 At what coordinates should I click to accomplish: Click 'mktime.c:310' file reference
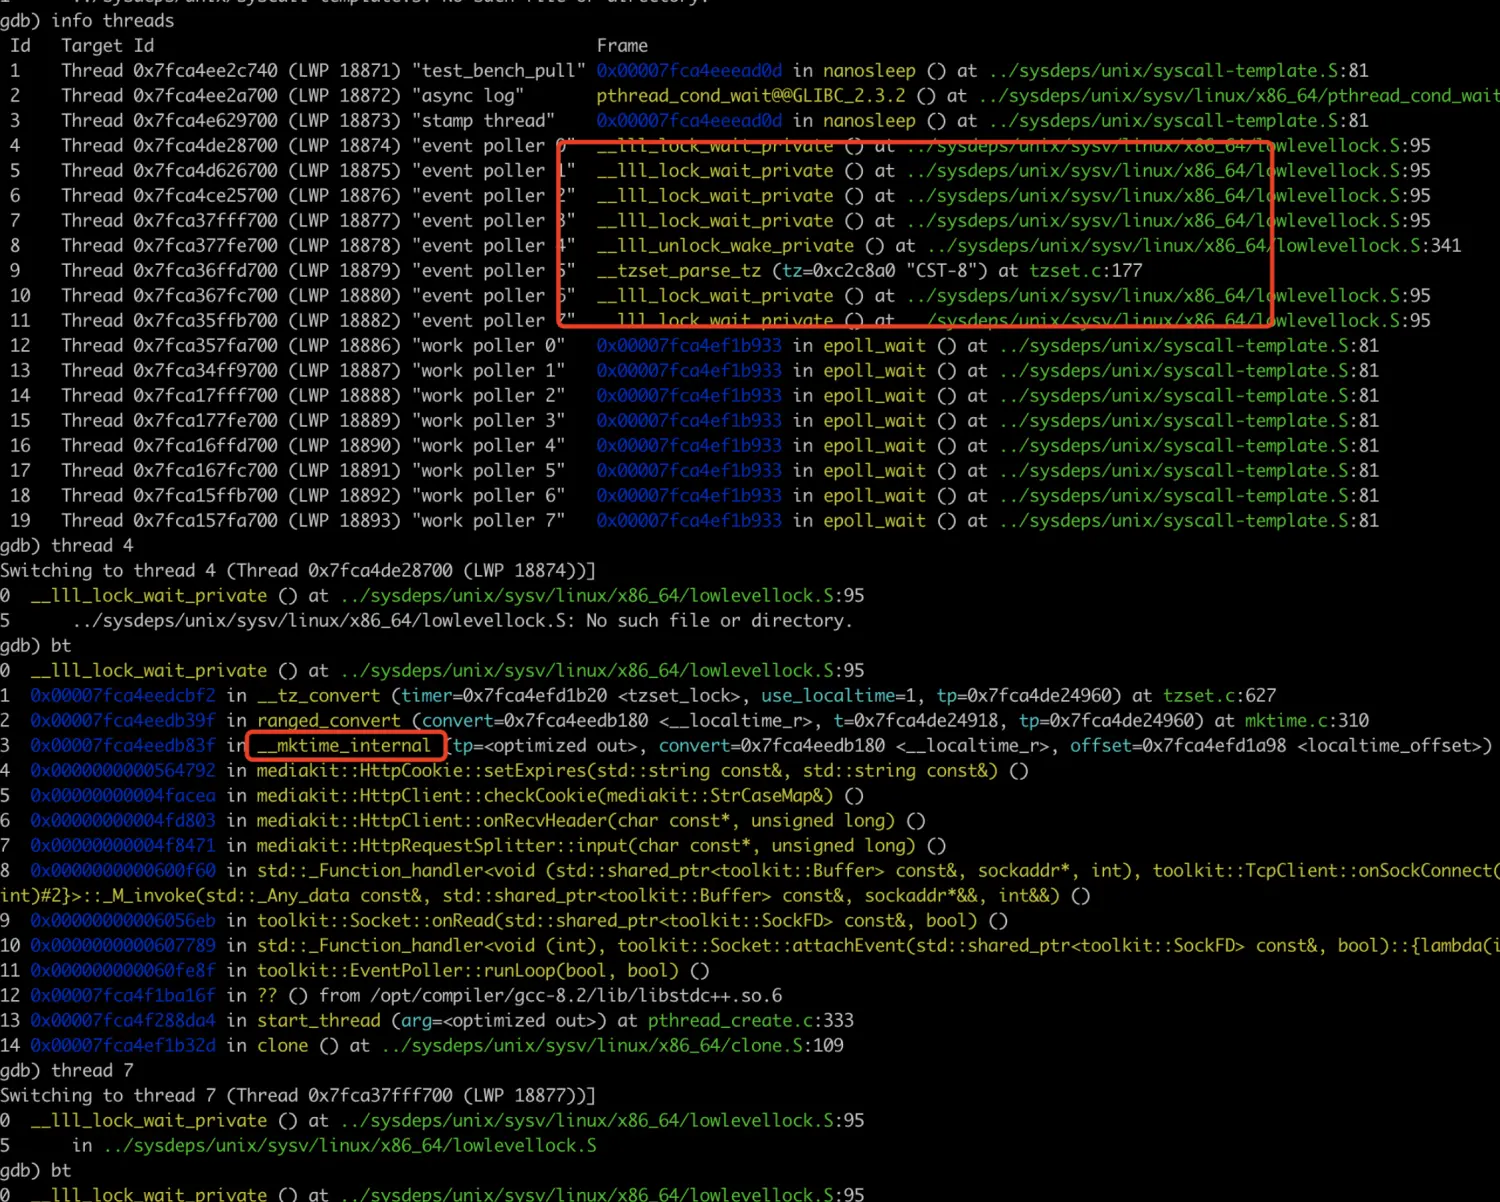click(1307, 720)
